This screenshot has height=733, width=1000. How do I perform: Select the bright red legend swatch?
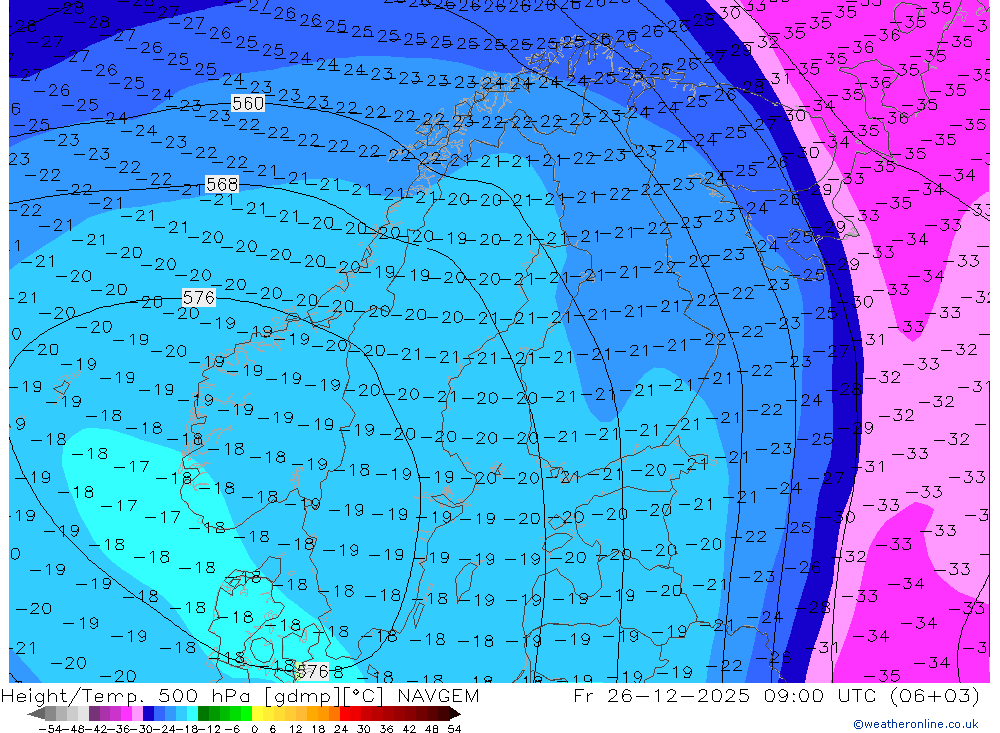click(345, 713)
